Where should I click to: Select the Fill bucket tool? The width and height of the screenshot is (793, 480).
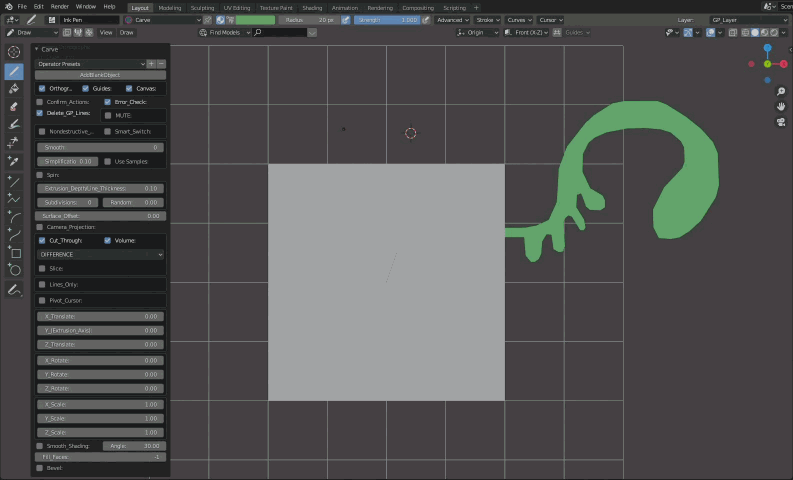14,88
